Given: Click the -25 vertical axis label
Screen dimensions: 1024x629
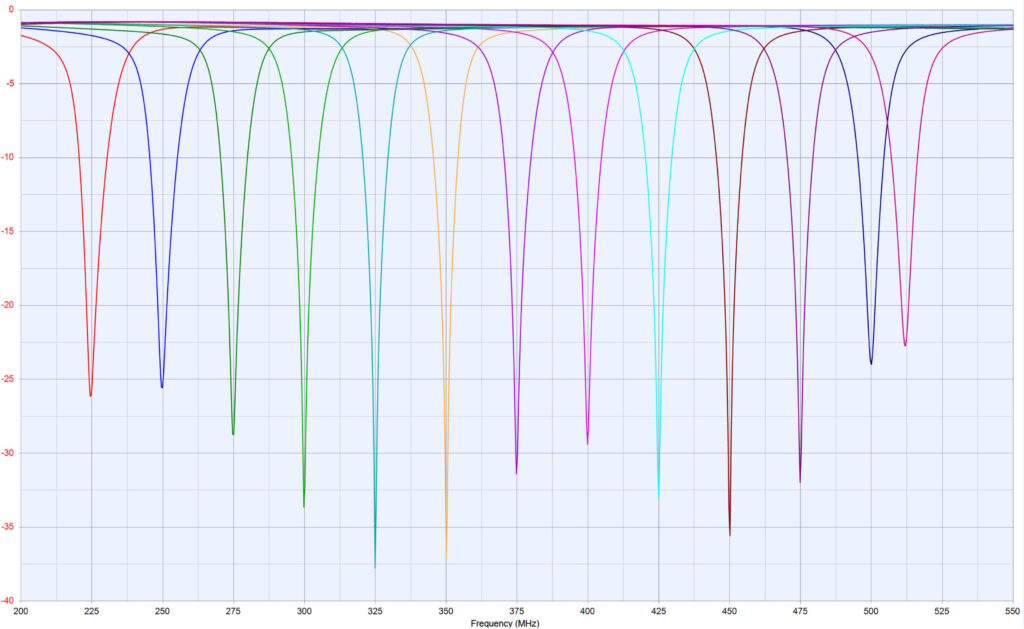Looking at the screenshot, I should coord(7,379).
